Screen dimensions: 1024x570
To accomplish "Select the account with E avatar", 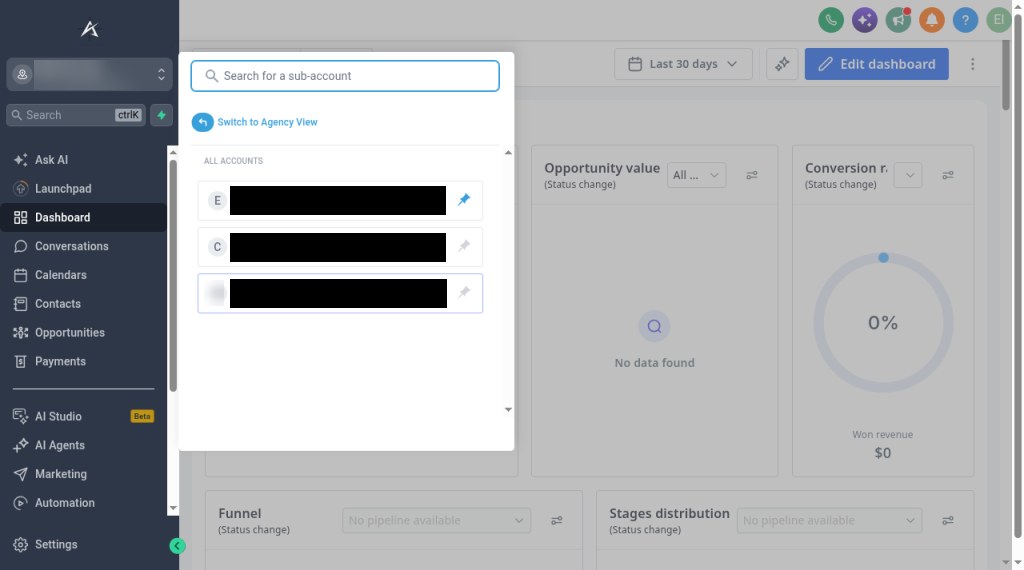I will click(x=340, y=200).
